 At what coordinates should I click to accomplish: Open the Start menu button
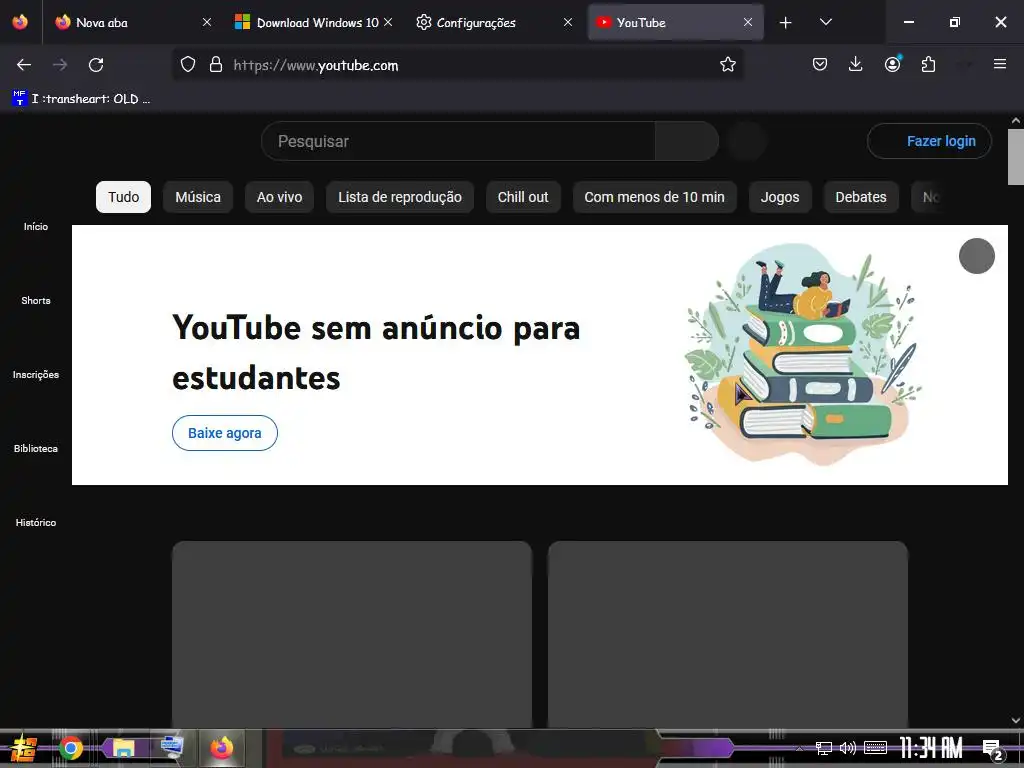24,748
